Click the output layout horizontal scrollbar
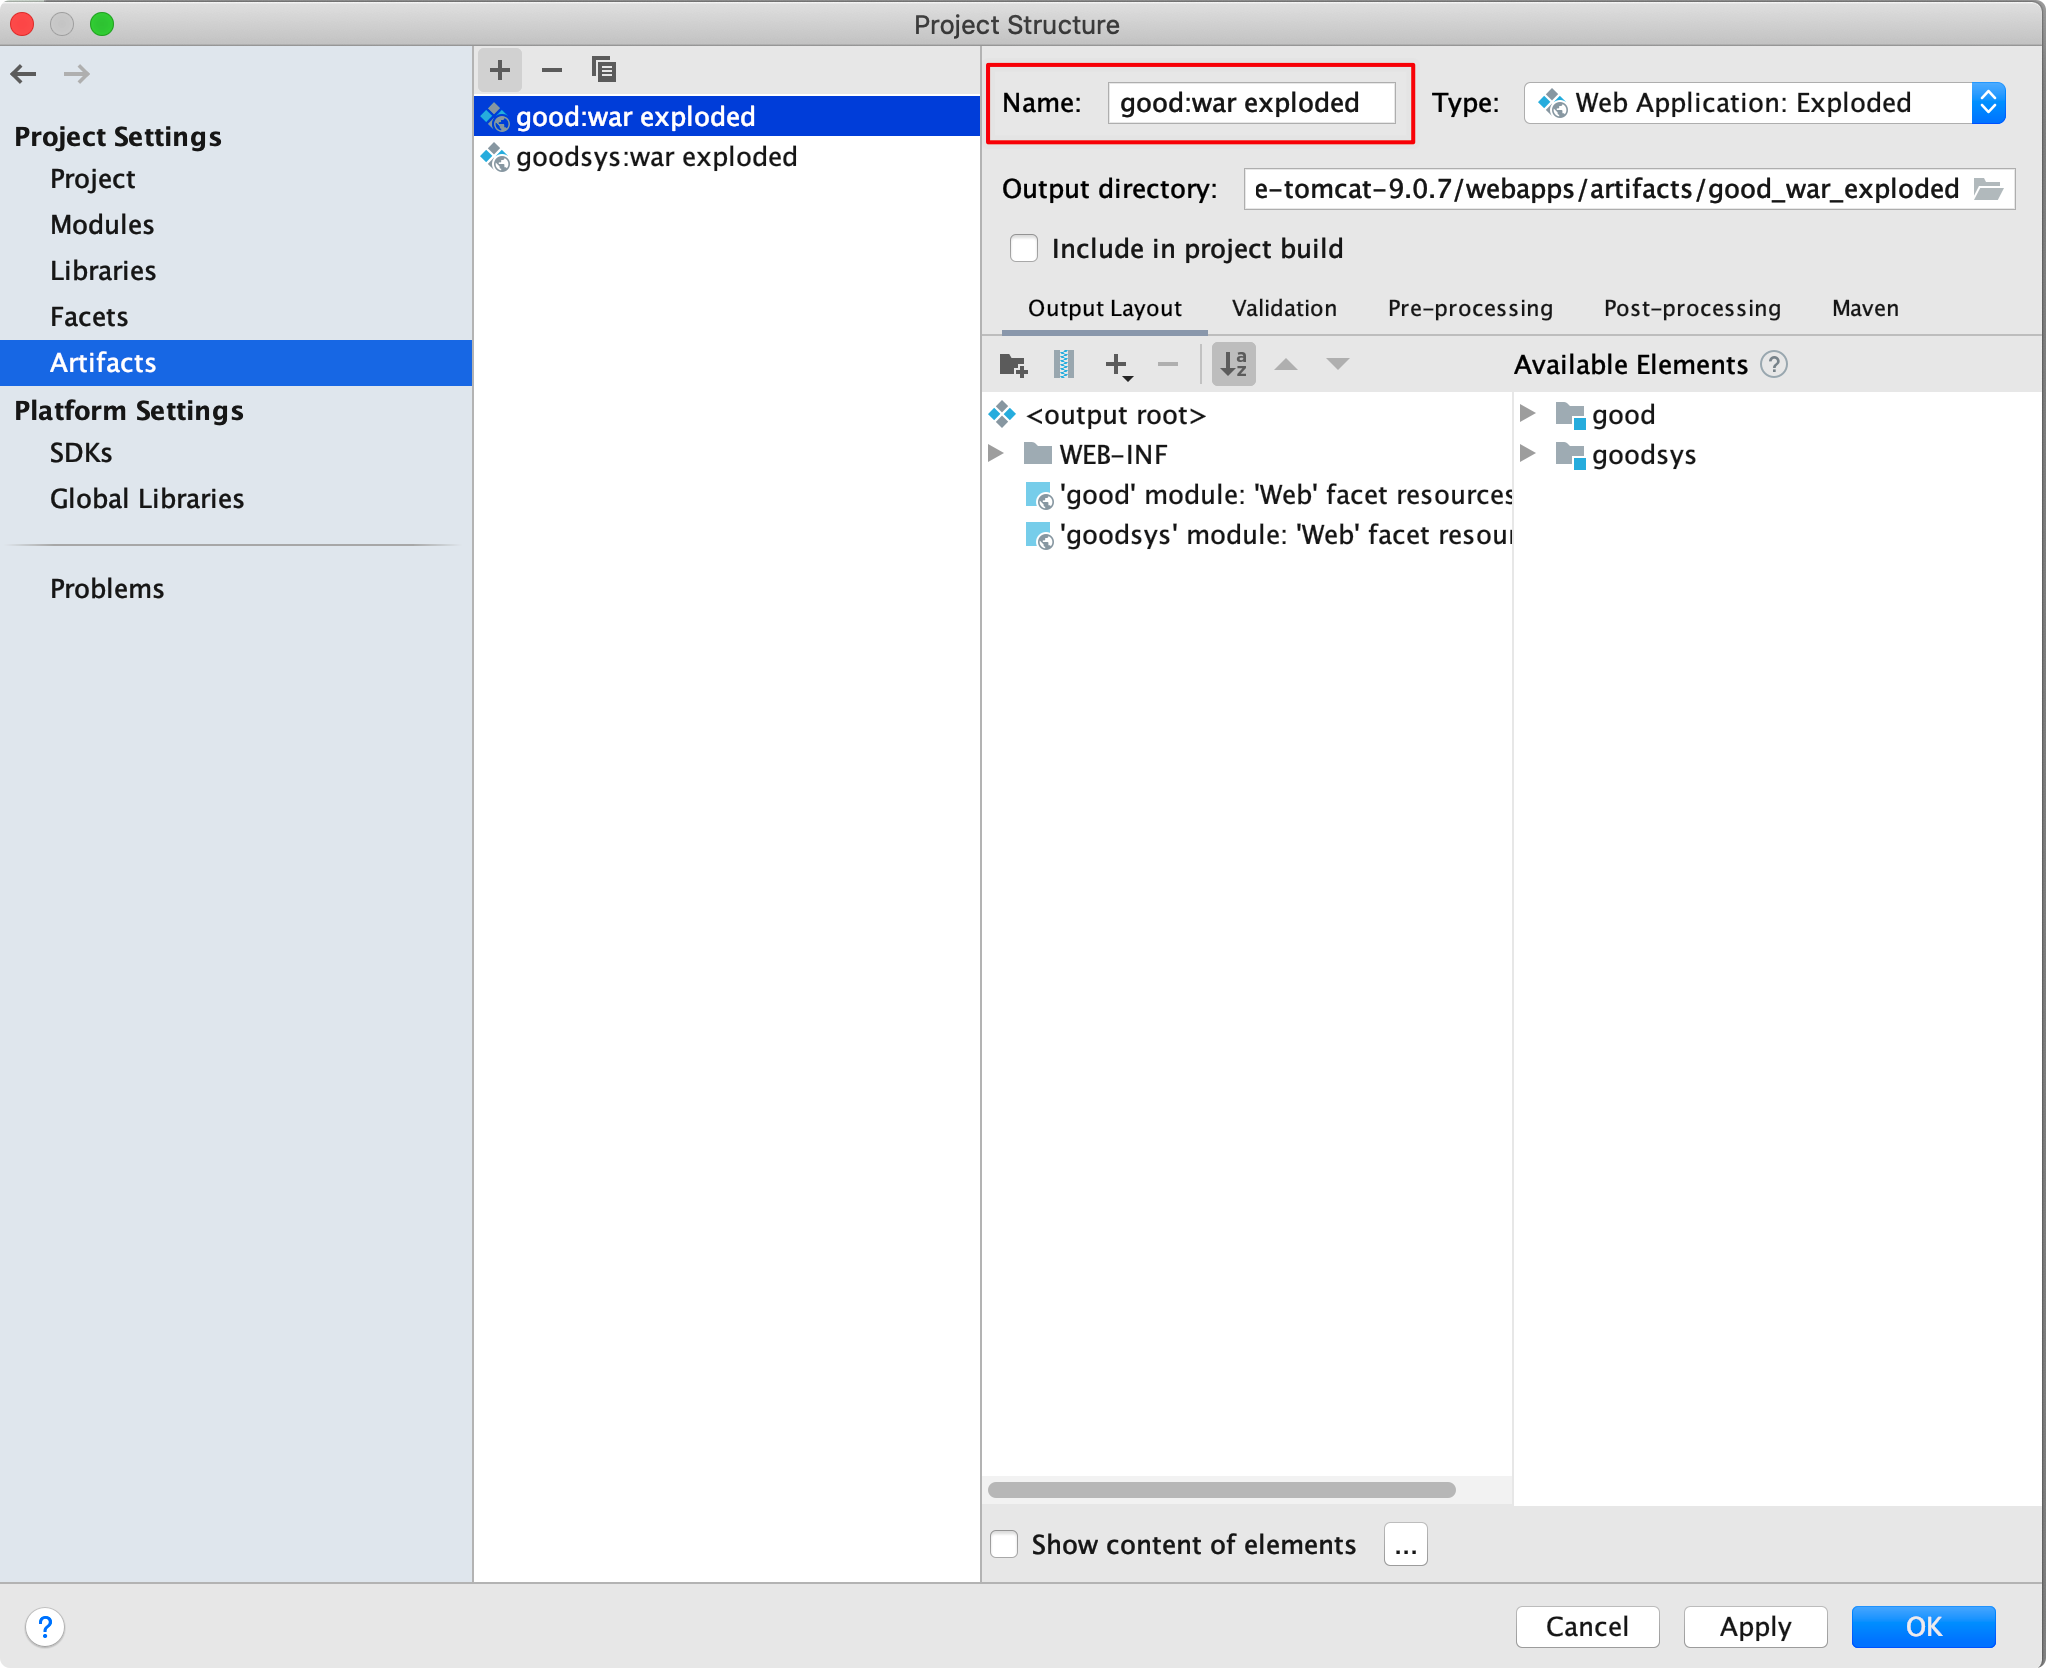The width and height of the screenshot is (2046, 1668). (1221, 1490)
